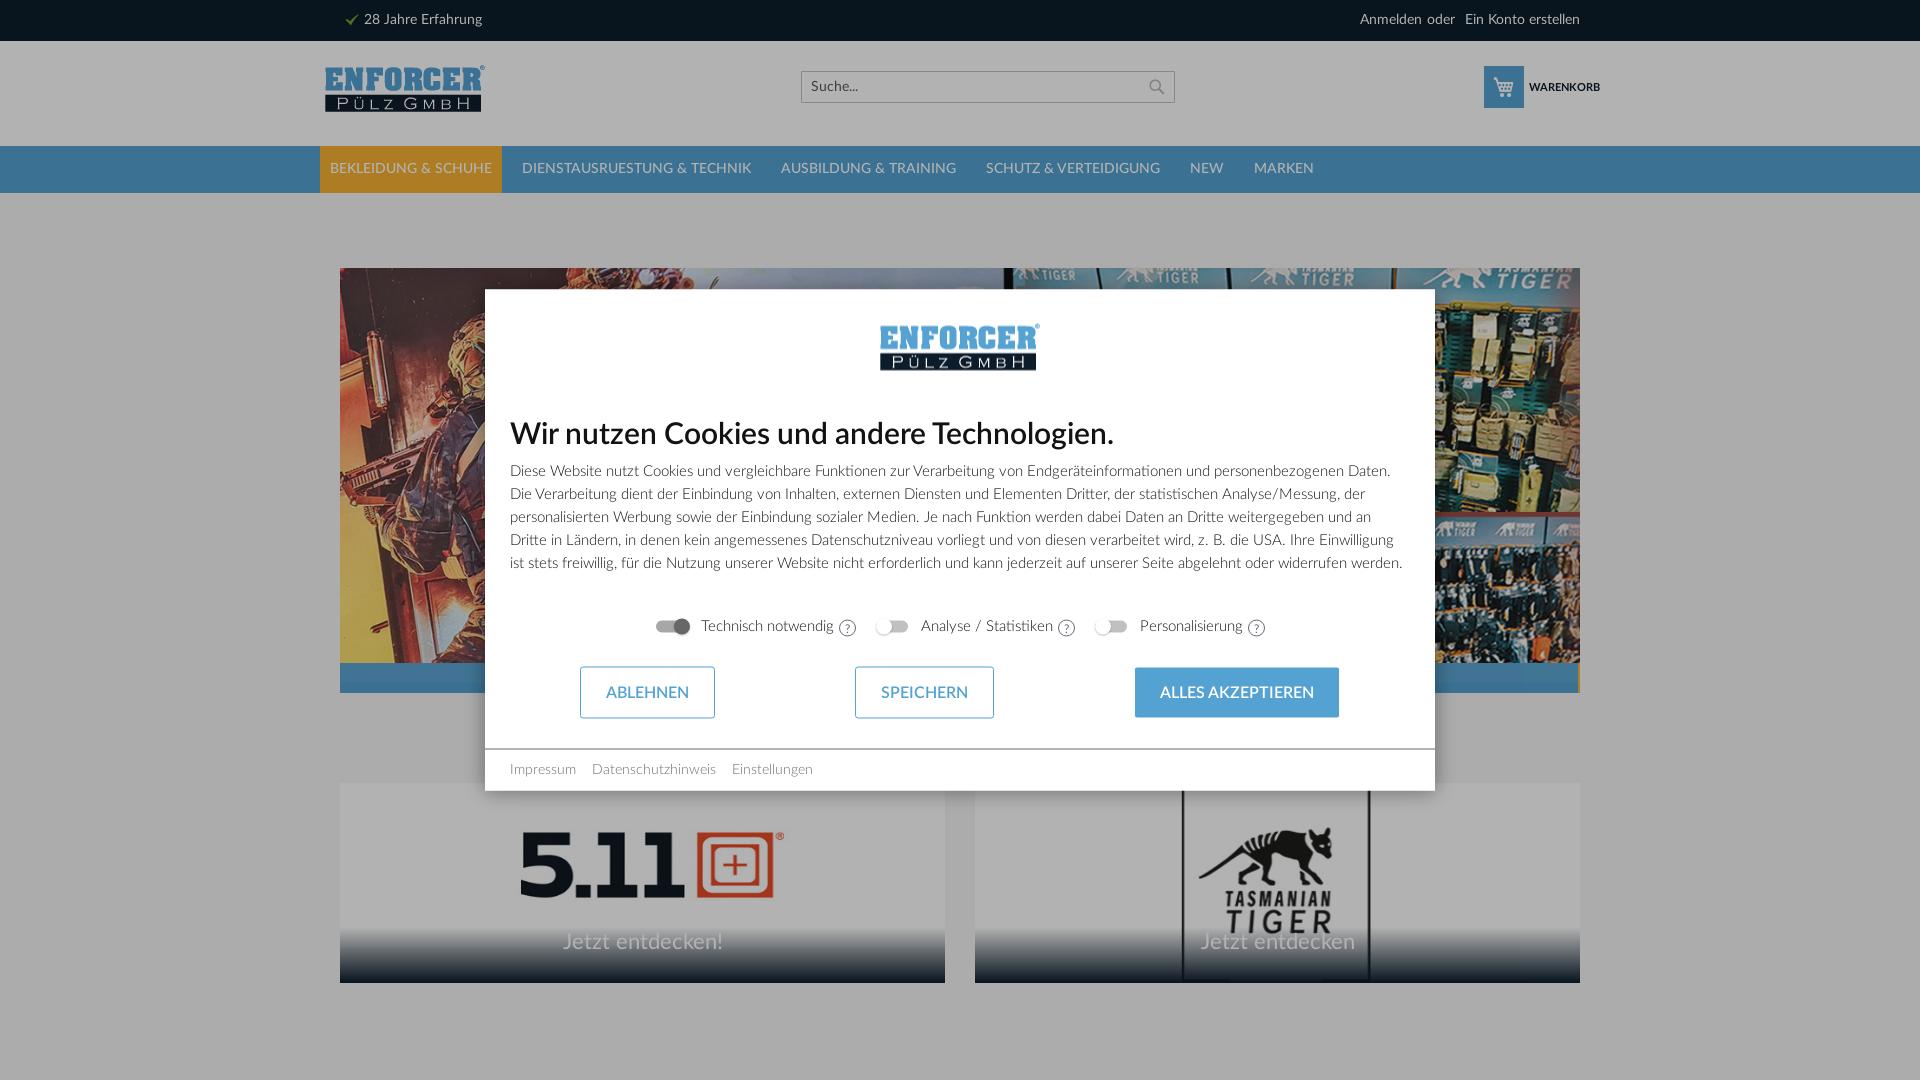Open help for Personalisierung cookies

click(1257, 628)
